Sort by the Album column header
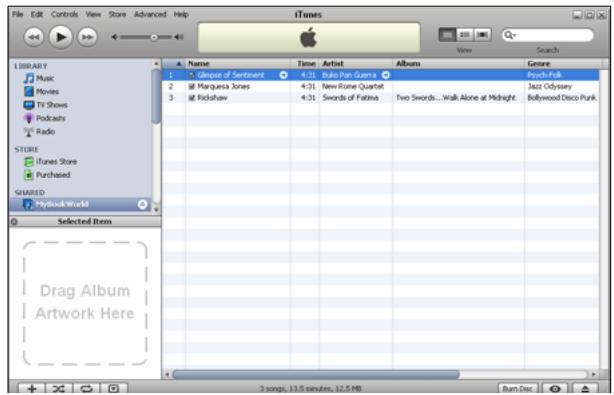614x395 pixels. (459, 63)
